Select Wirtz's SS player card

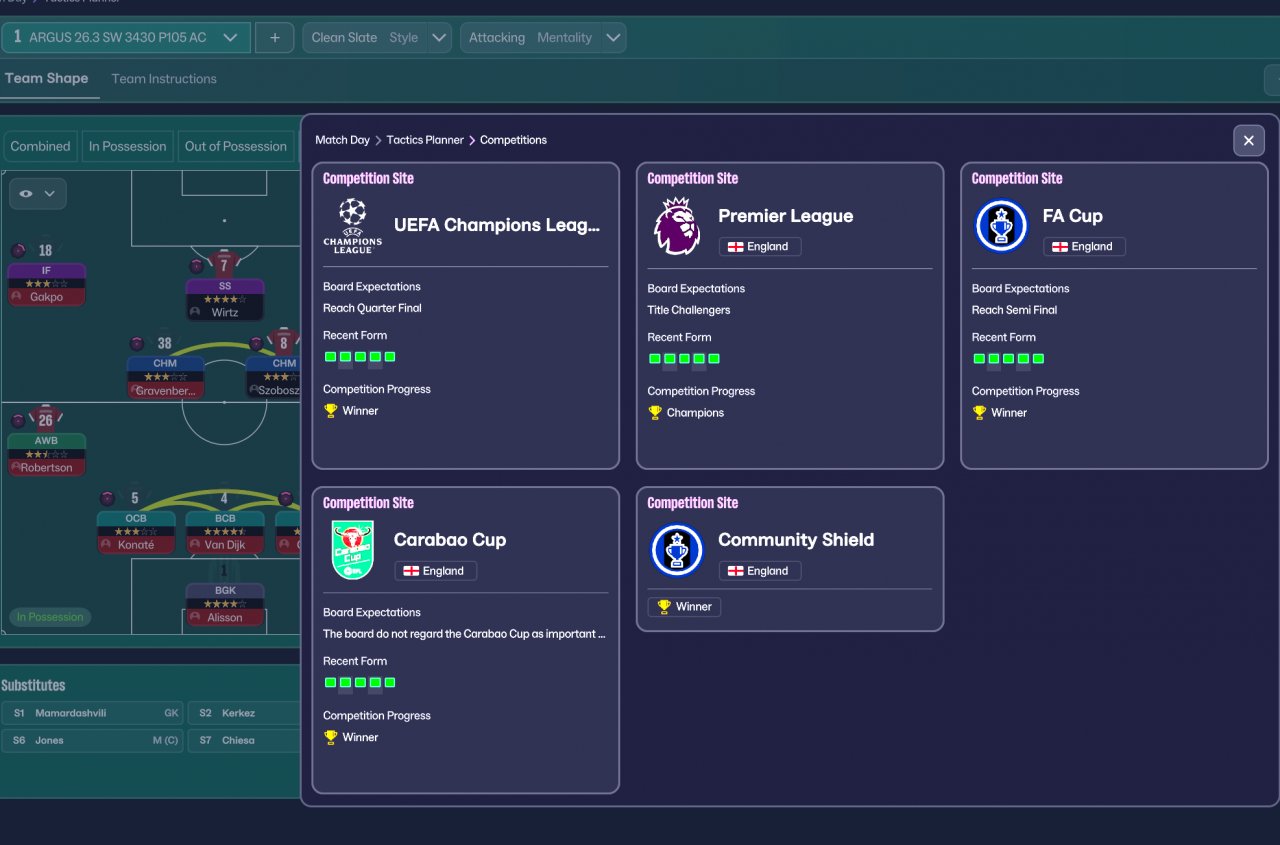[x=225, y=299]
